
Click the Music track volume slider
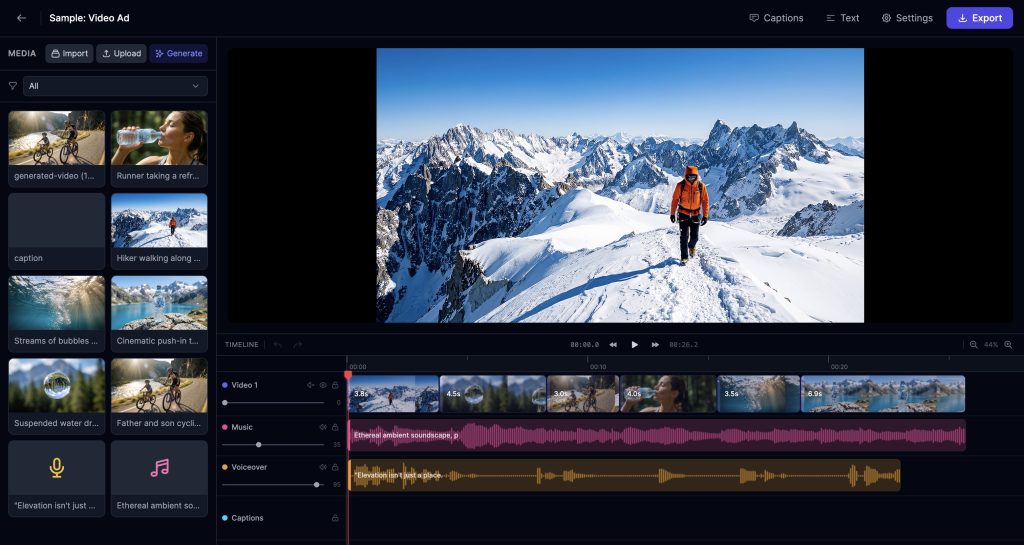pyautogui.click(x=259, y=444)
